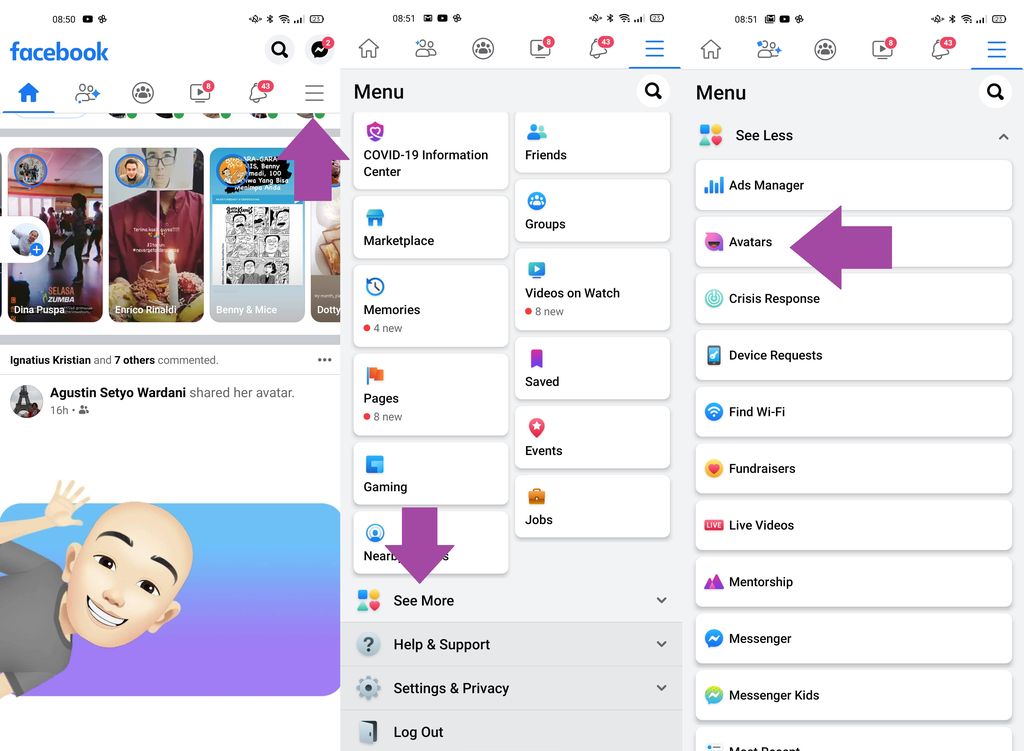This screenshot has width=1024, height=751.
Task: Tap hamburger menu tab in middle screen
Action: (x=654, y=48)
